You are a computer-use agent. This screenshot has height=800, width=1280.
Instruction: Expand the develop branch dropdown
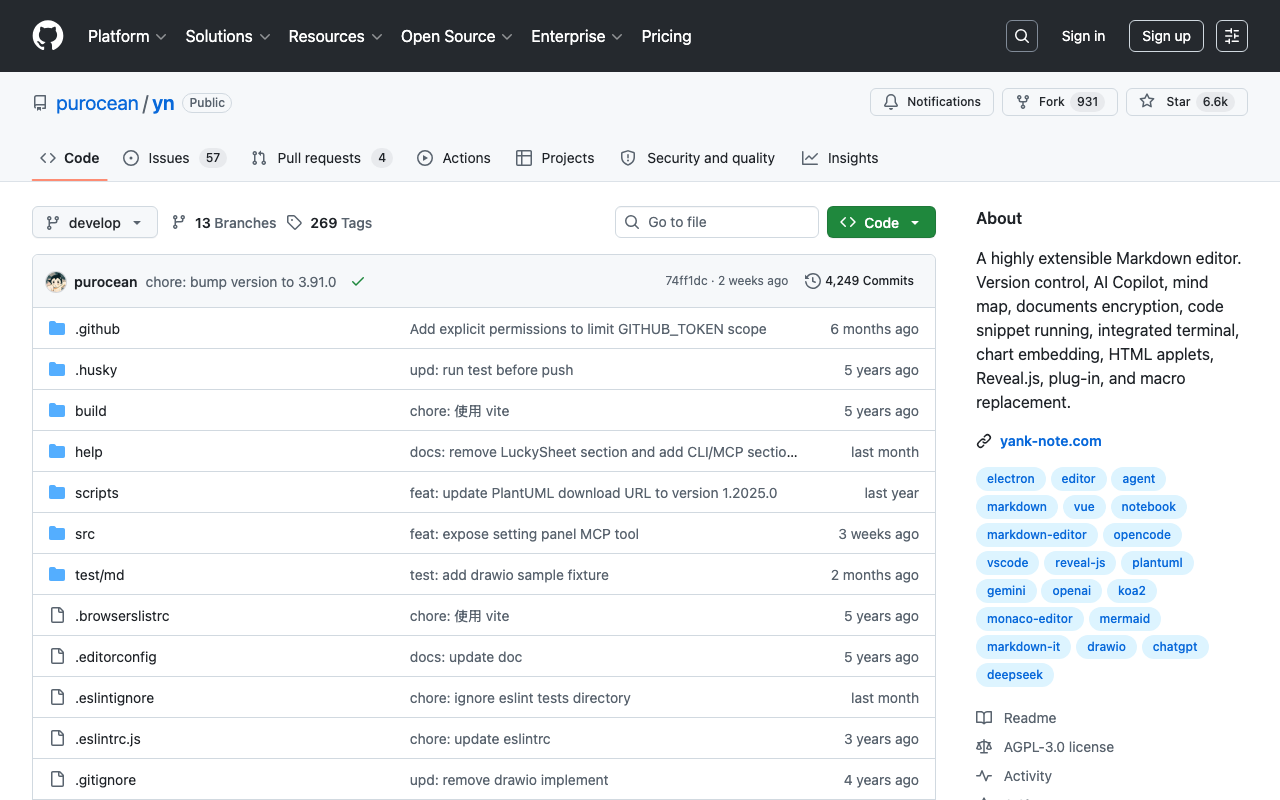[95, 222]
